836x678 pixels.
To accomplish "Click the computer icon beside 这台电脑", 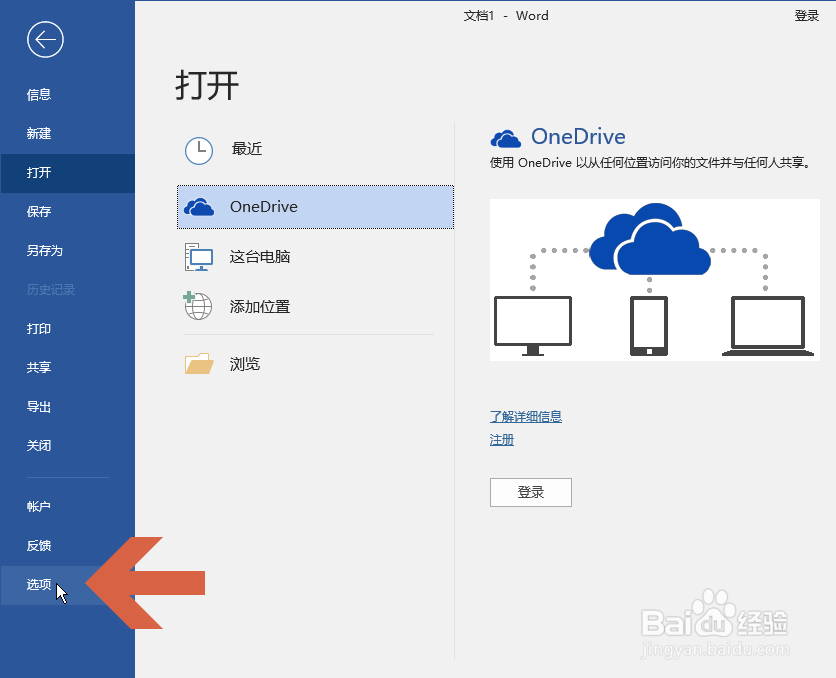I will coord(199,257).
